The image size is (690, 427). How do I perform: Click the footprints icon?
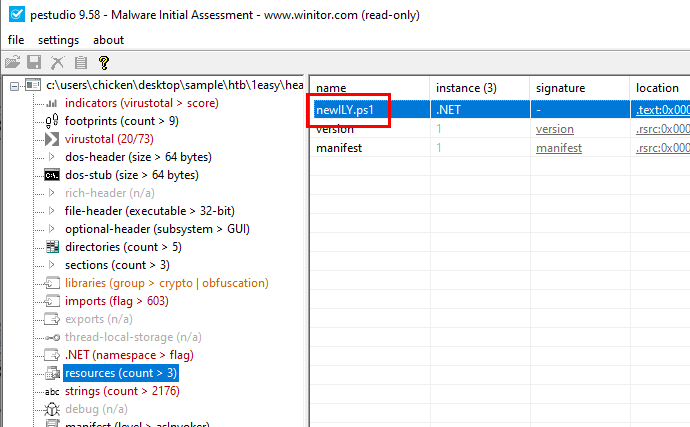tap(52, 121)
